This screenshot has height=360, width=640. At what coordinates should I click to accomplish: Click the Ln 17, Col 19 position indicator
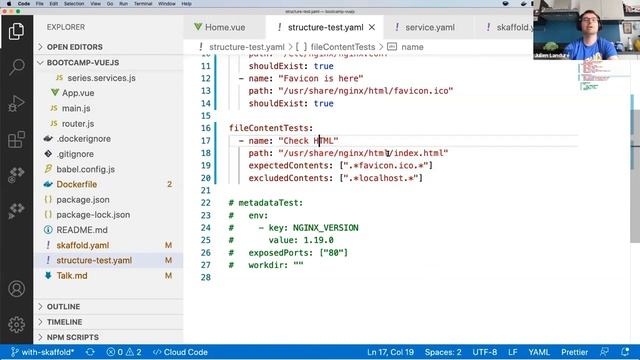(390, 352)
